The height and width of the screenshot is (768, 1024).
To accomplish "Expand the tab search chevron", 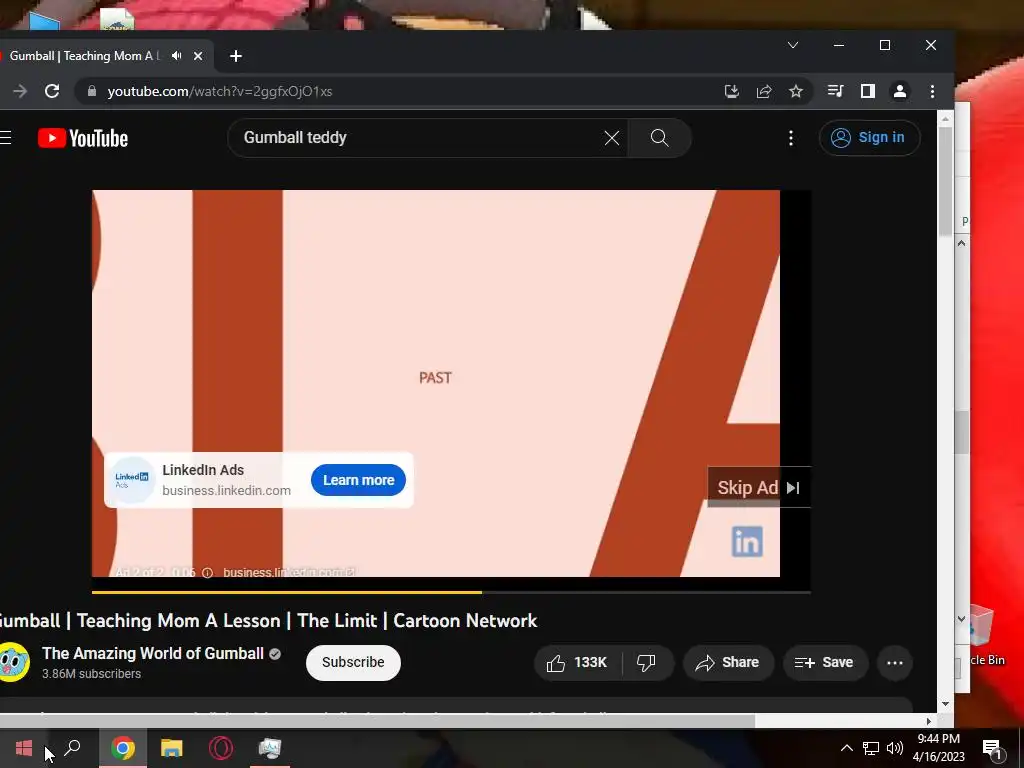I will (x=793, y=45).
